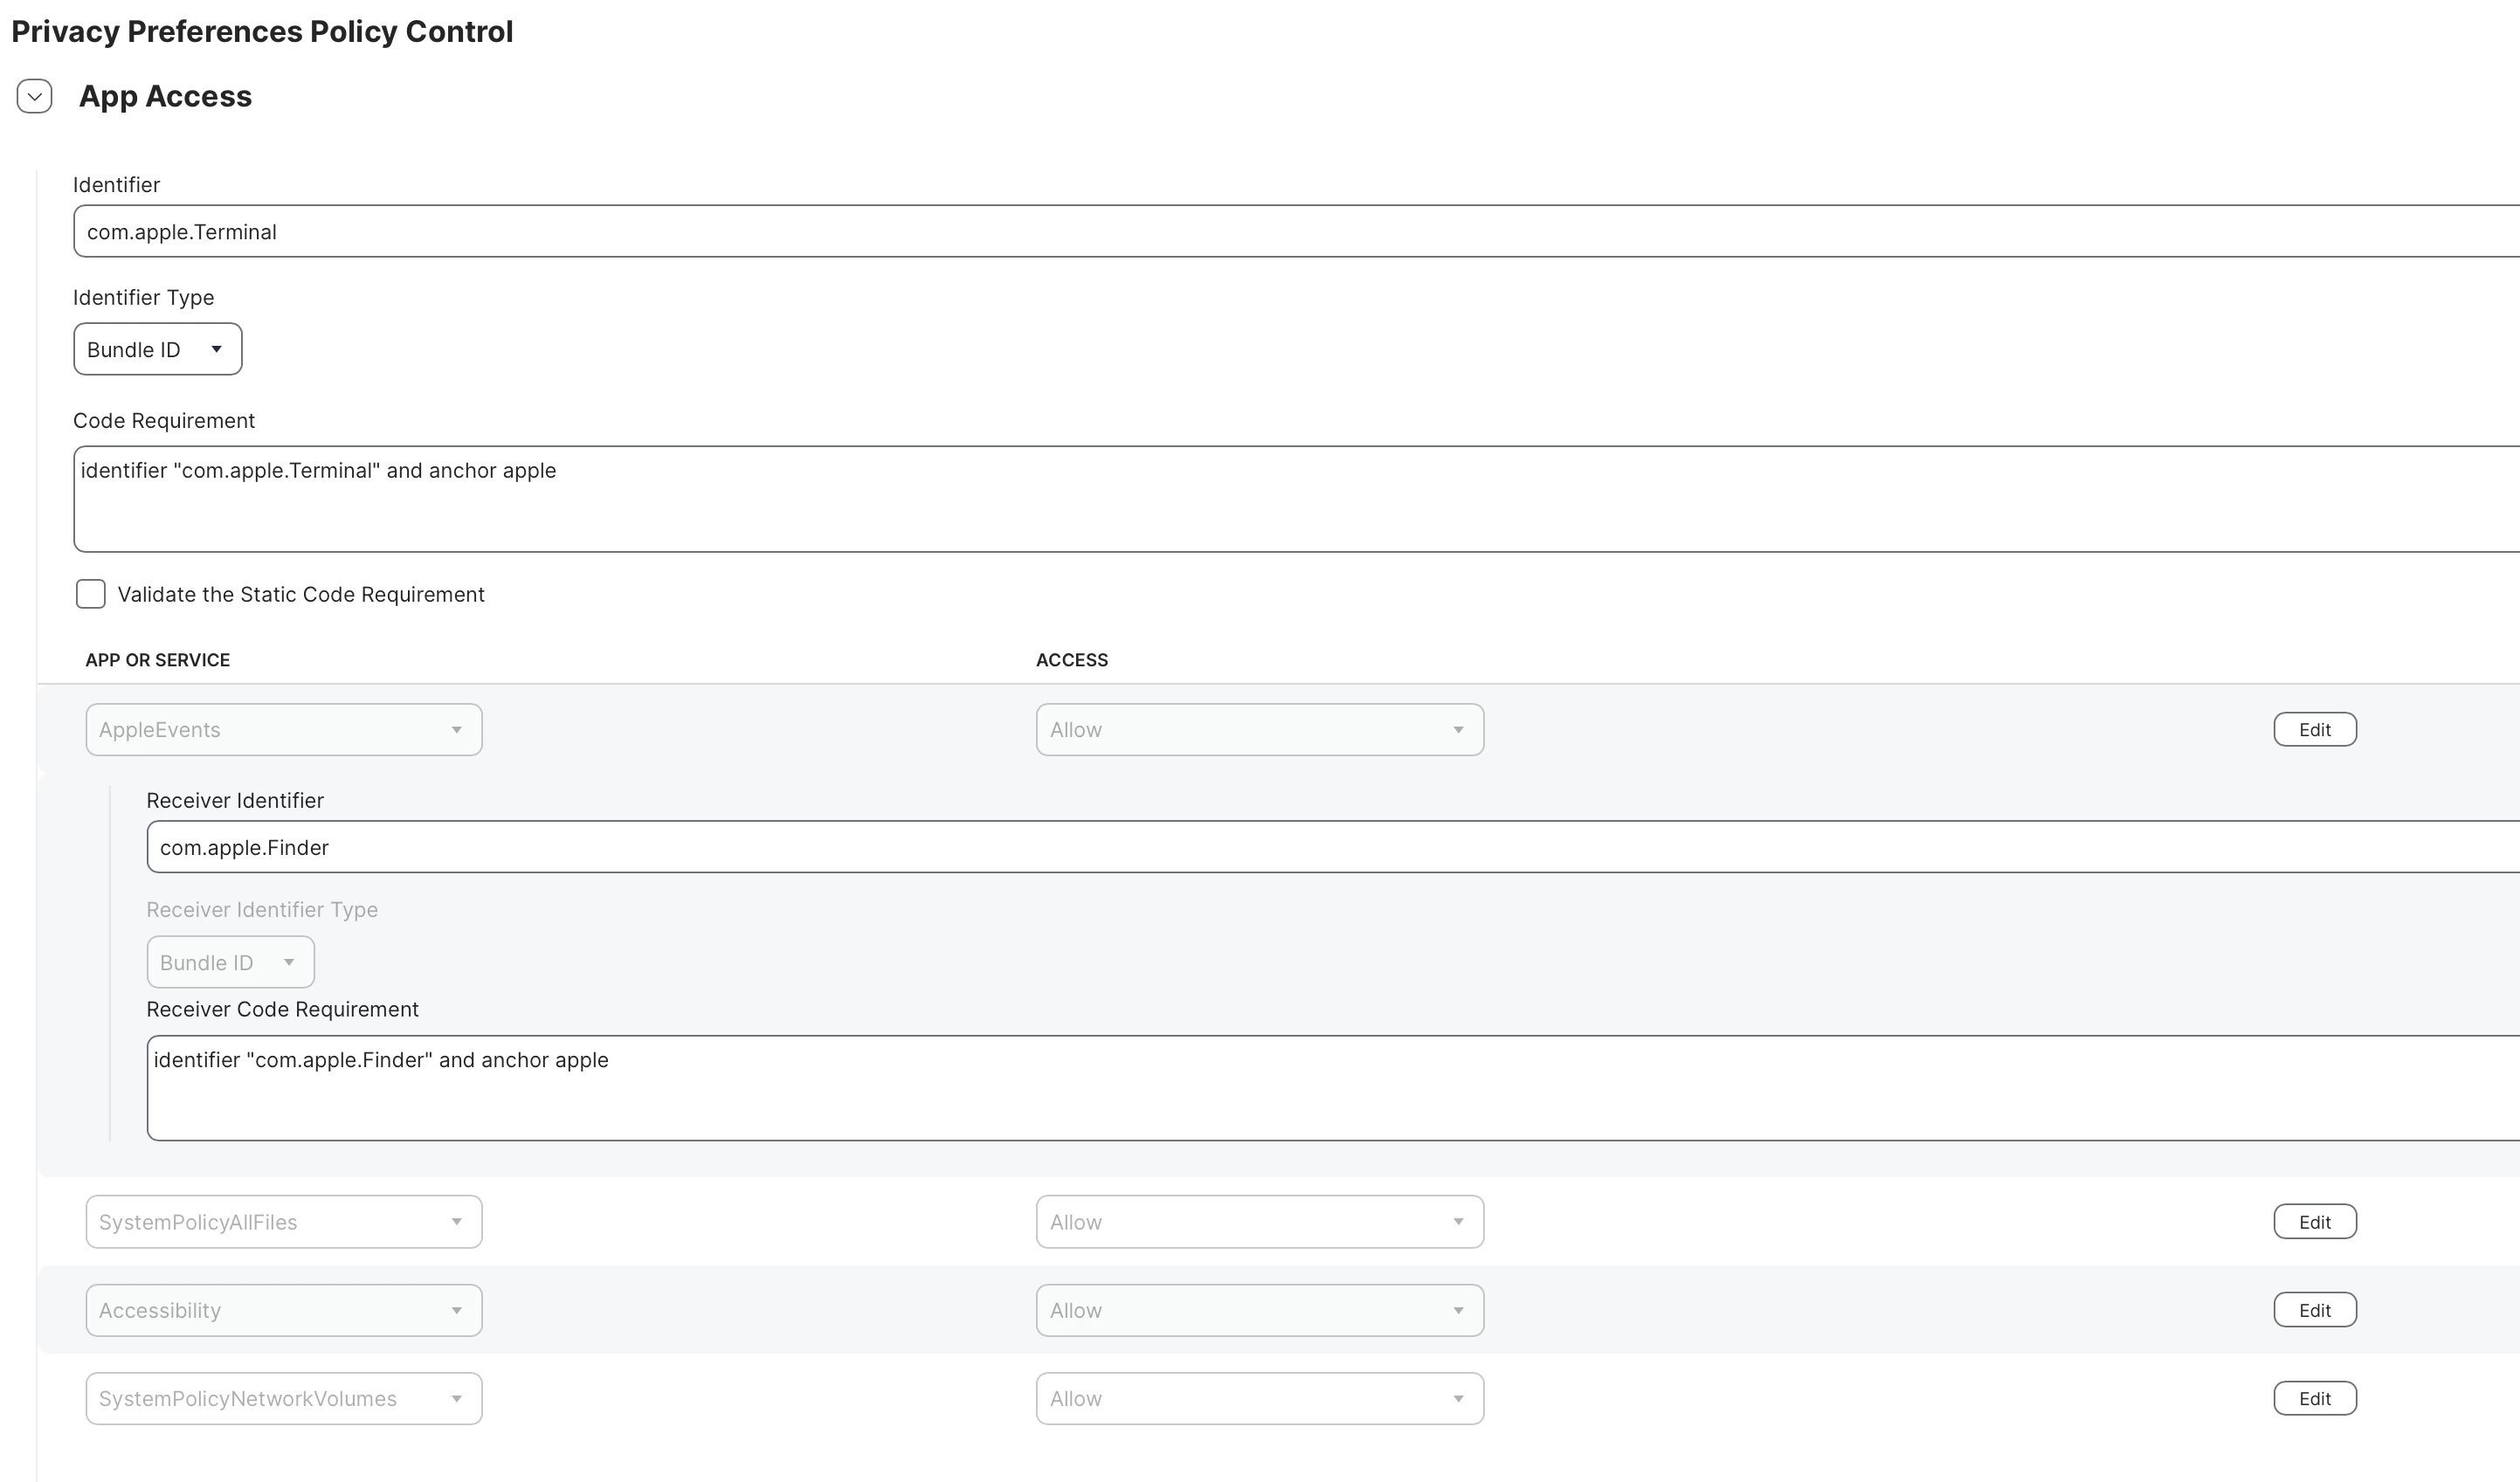
Task: Open the Accessibility service dropdown
Action: click(x=284, y=1310)
